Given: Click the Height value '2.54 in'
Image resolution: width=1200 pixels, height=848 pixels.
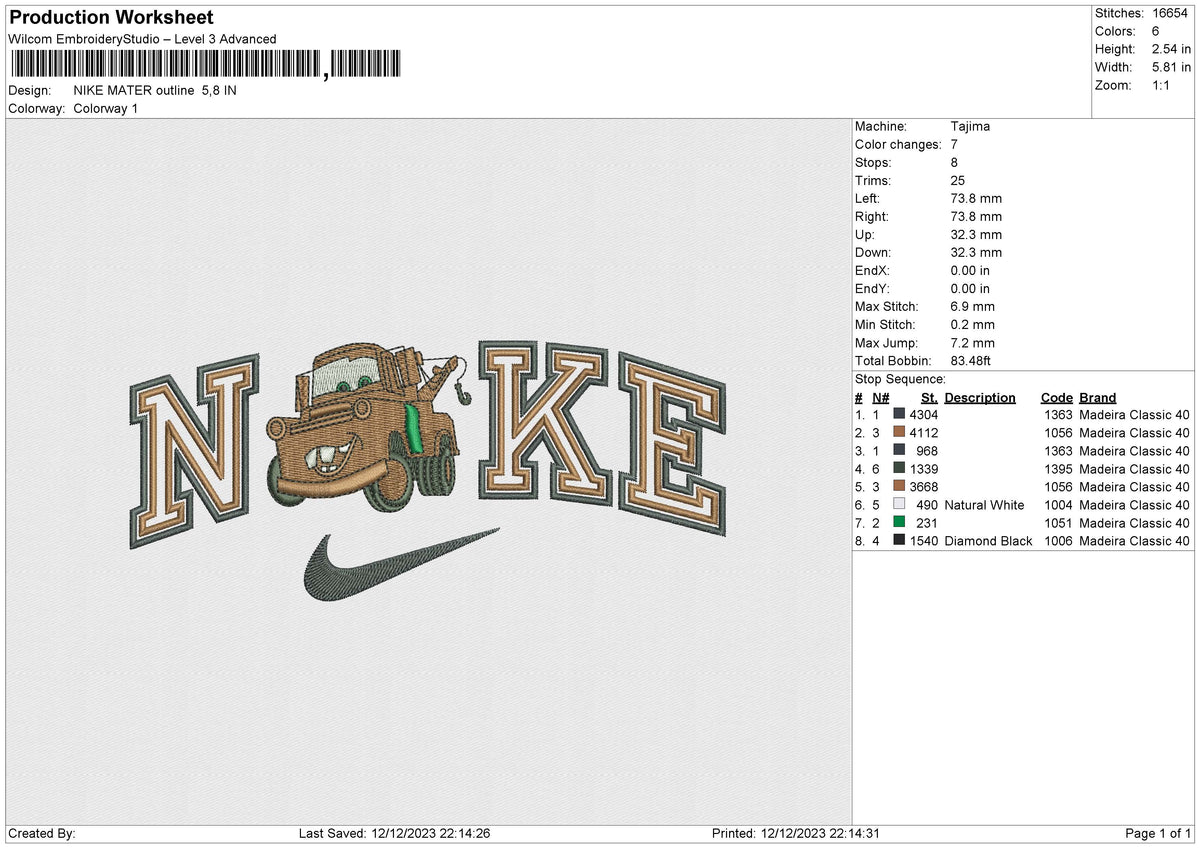Looking at the screenshot, I should coord(1171,49).
